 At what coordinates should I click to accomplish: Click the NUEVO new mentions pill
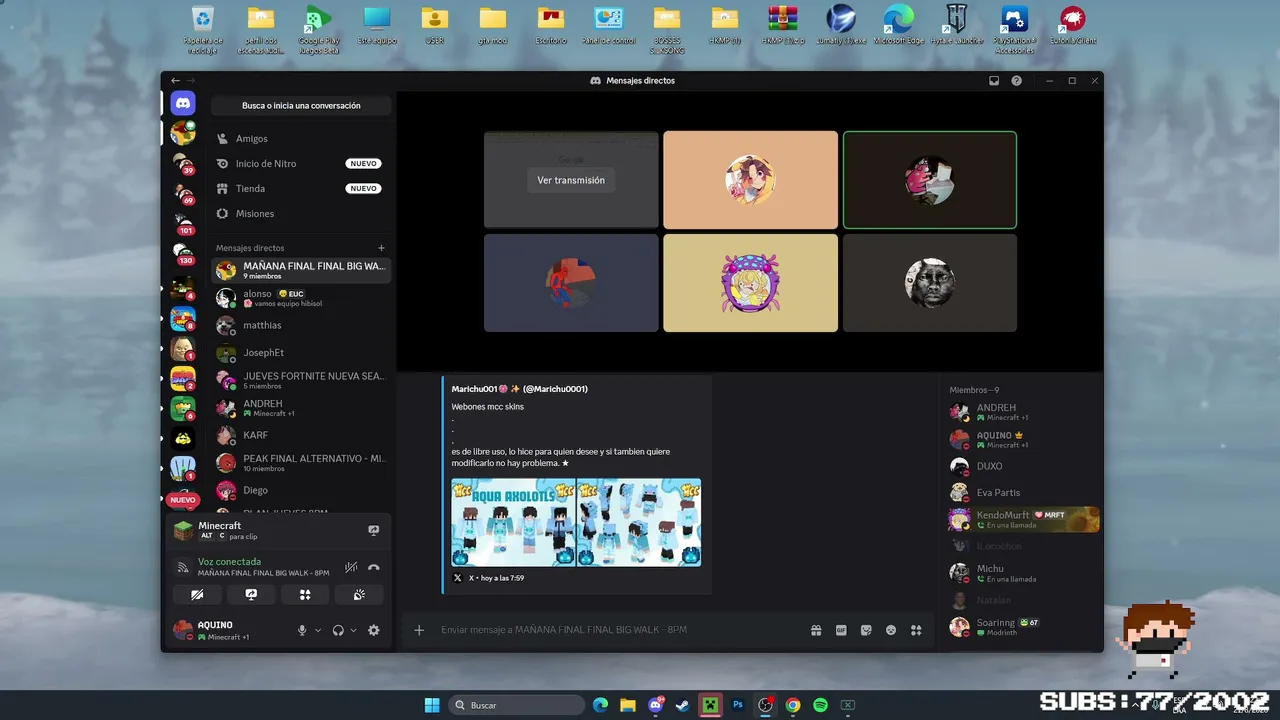click(183, 500)
